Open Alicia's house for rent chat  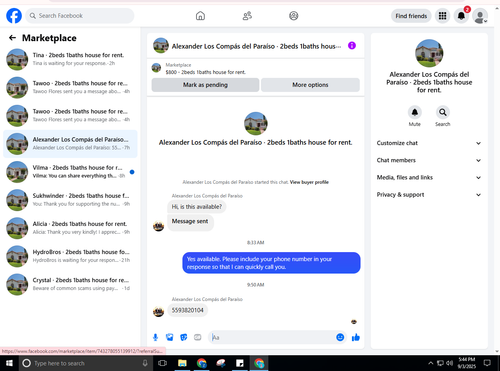point(70,228)
